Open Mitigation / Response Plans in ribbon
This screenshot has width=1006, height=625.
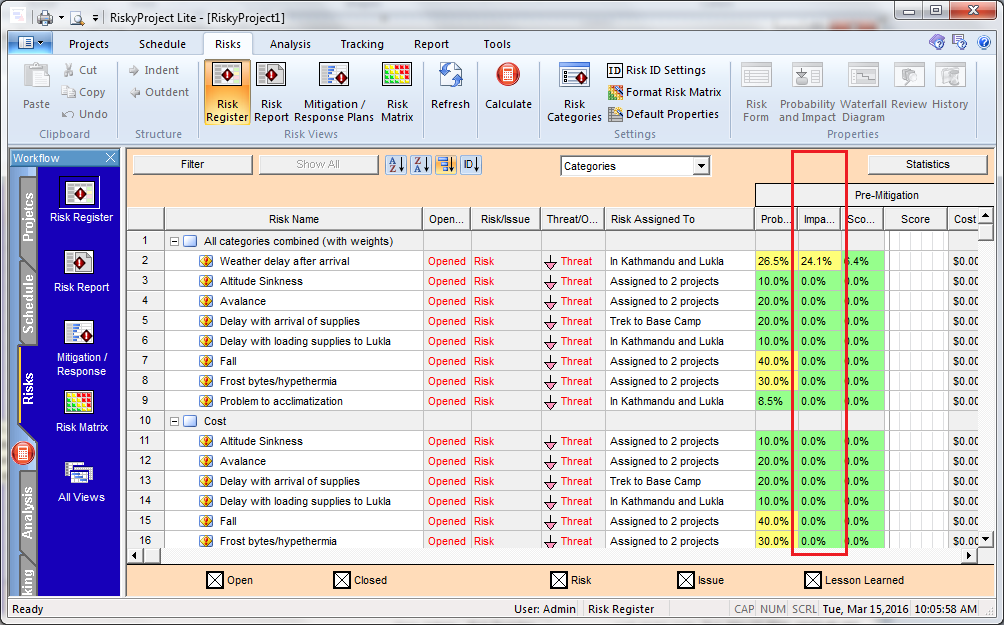coord(334,92)
